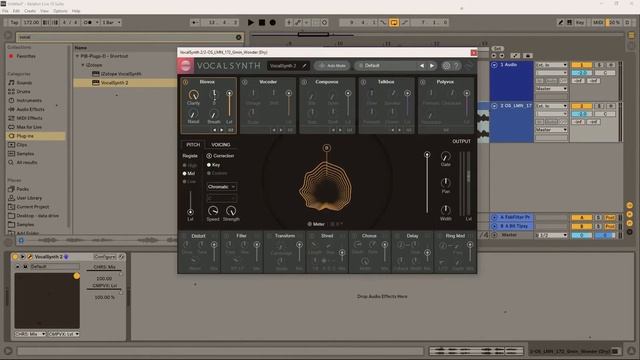Open the 1 Audio track Master output dropdown
Screen dimensions: 640x360
[x=551, y=89]
